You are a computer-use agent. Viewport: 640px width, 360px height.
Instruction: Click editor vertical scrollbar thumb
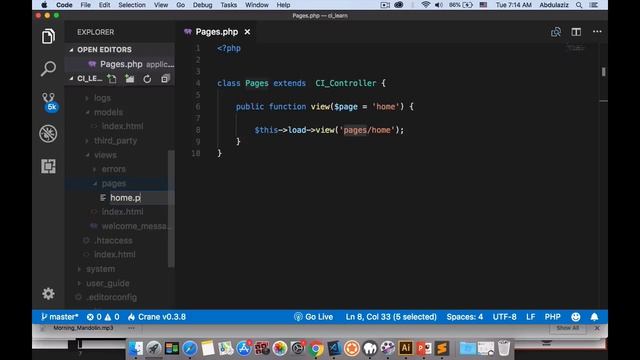(x=603, y=72)
